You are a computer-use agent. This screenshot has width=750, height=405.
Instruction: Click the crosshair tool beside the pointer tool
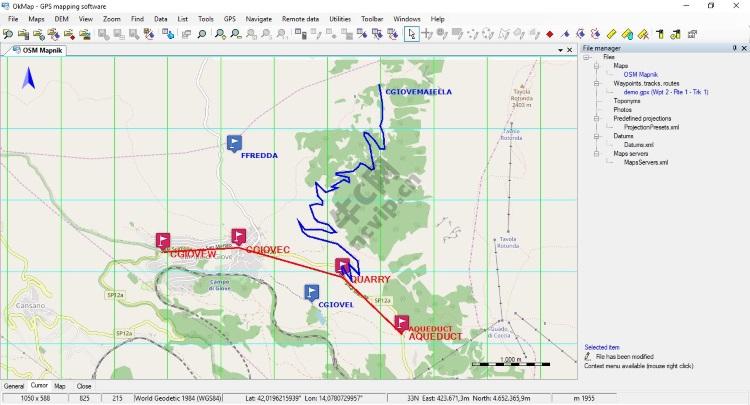[427, 34]
